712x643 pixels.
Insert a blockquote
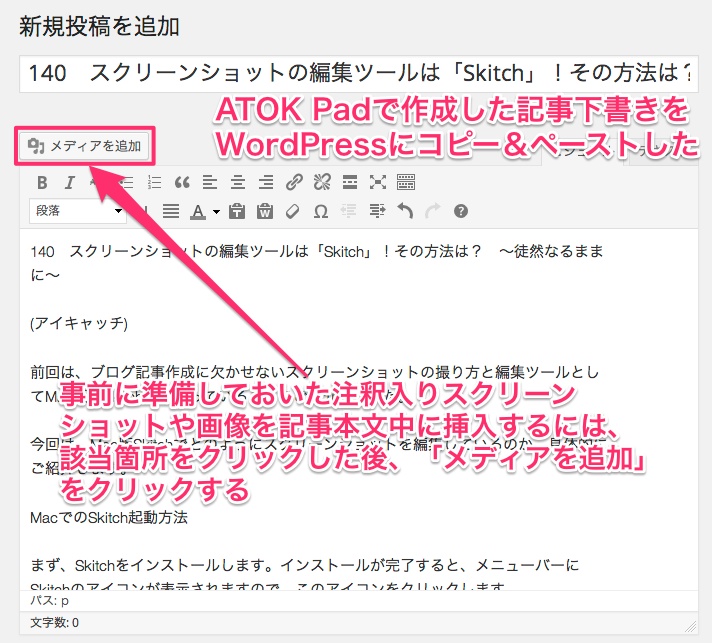[x=181, y=182]
